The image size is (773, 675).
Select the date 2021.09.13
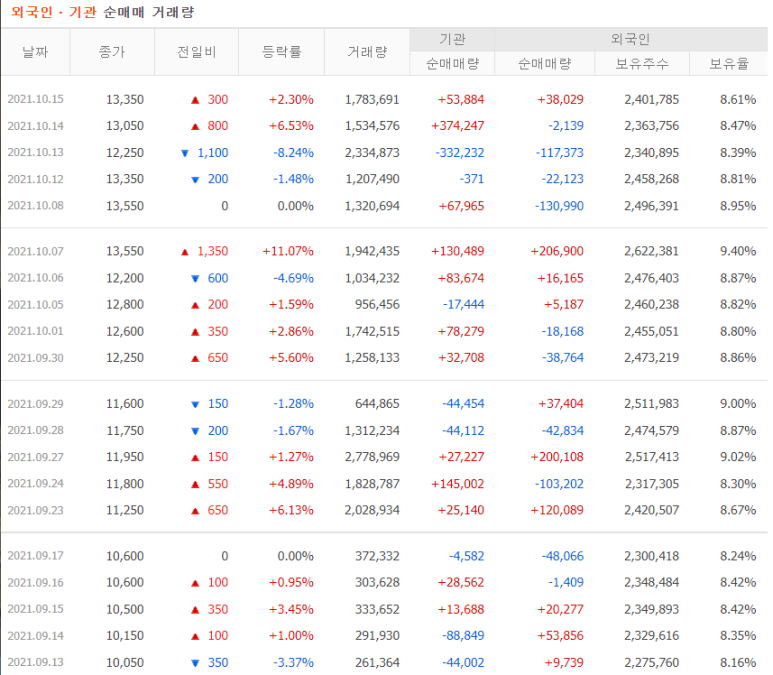click(x=35, y=663)
